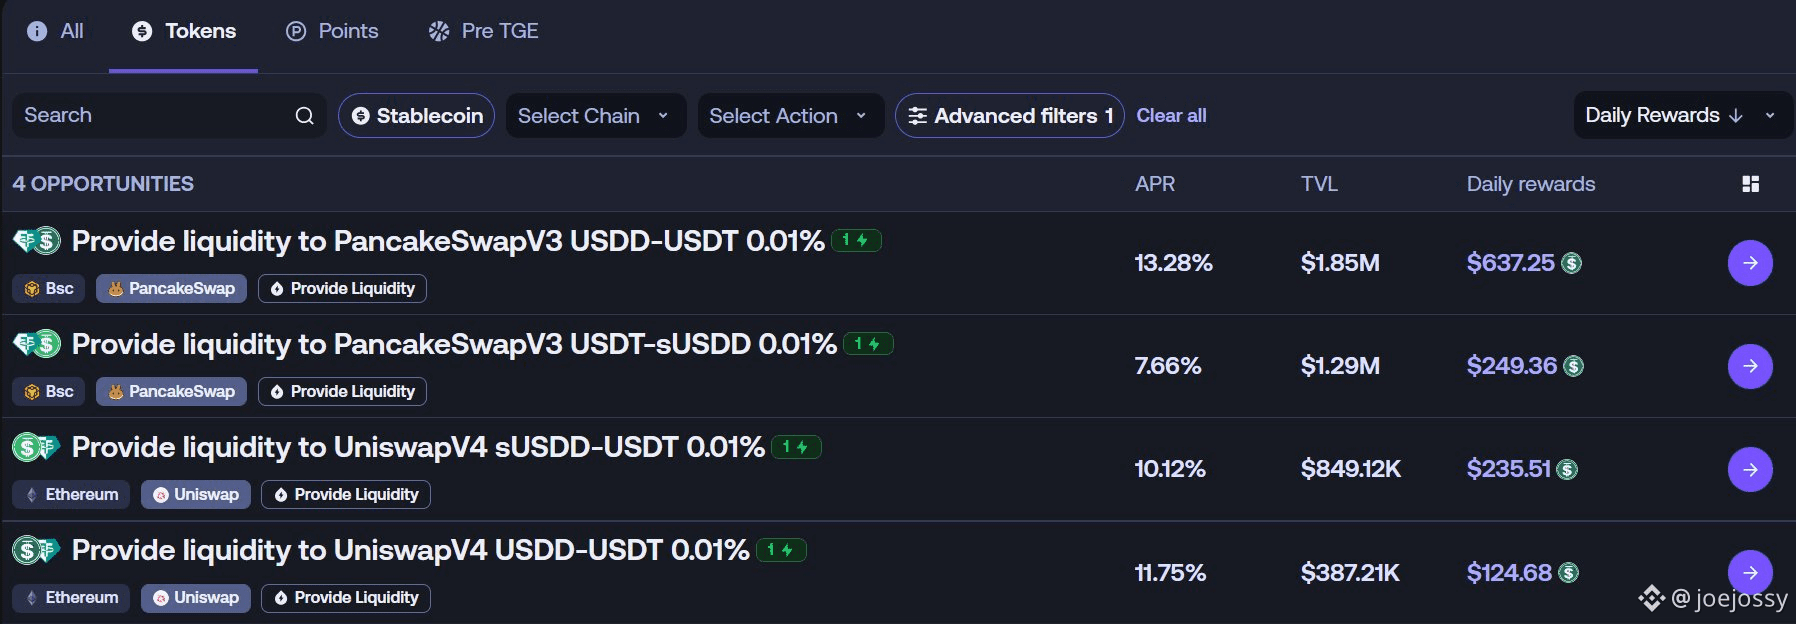
Task: Click the Clear all filters link
Action: [1171, 116]
